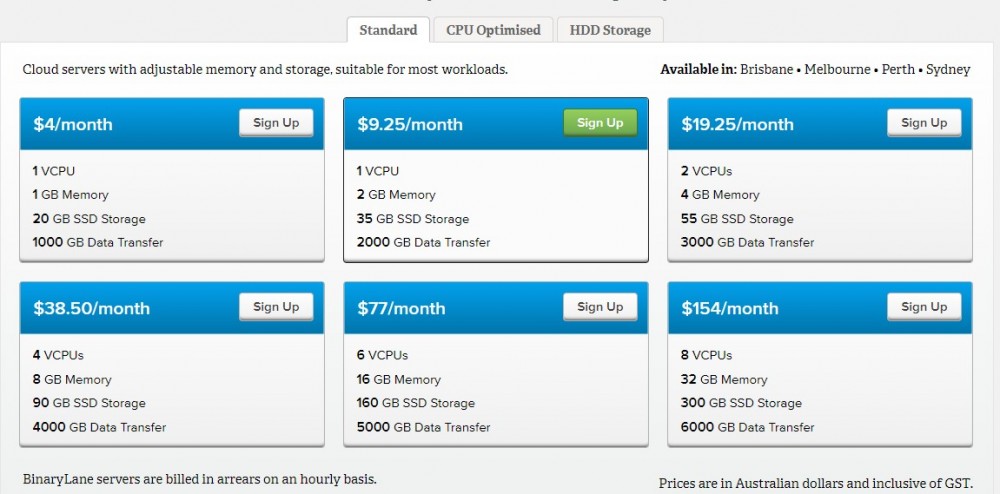Click the $4/month price heading
Image resolution: width=1000 pixels, height=494 pixels.
click(73, 125)
